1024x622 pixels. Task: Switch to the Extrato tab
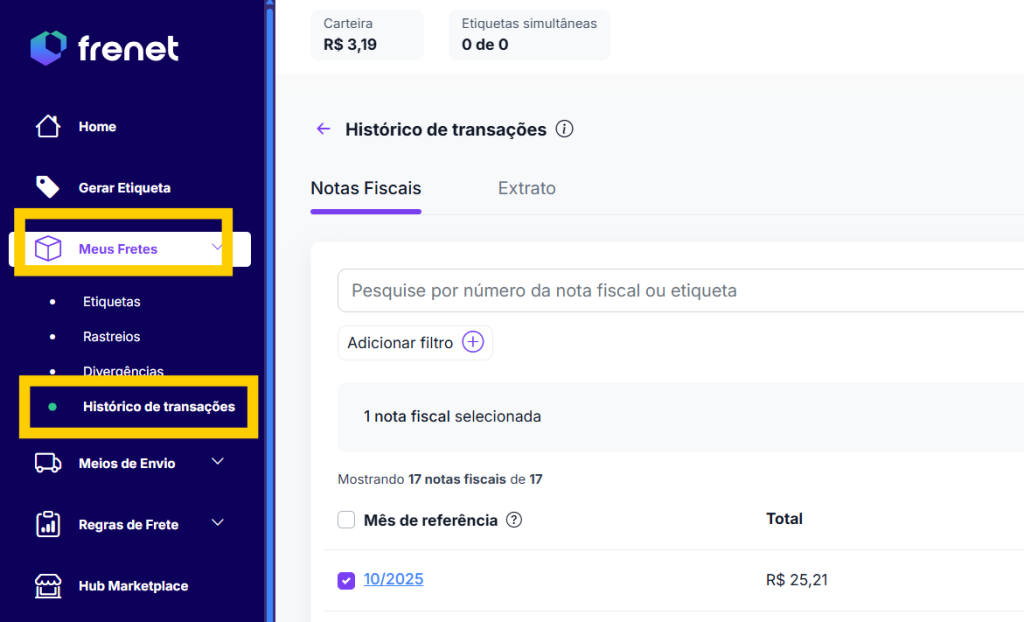click(527, 188)
